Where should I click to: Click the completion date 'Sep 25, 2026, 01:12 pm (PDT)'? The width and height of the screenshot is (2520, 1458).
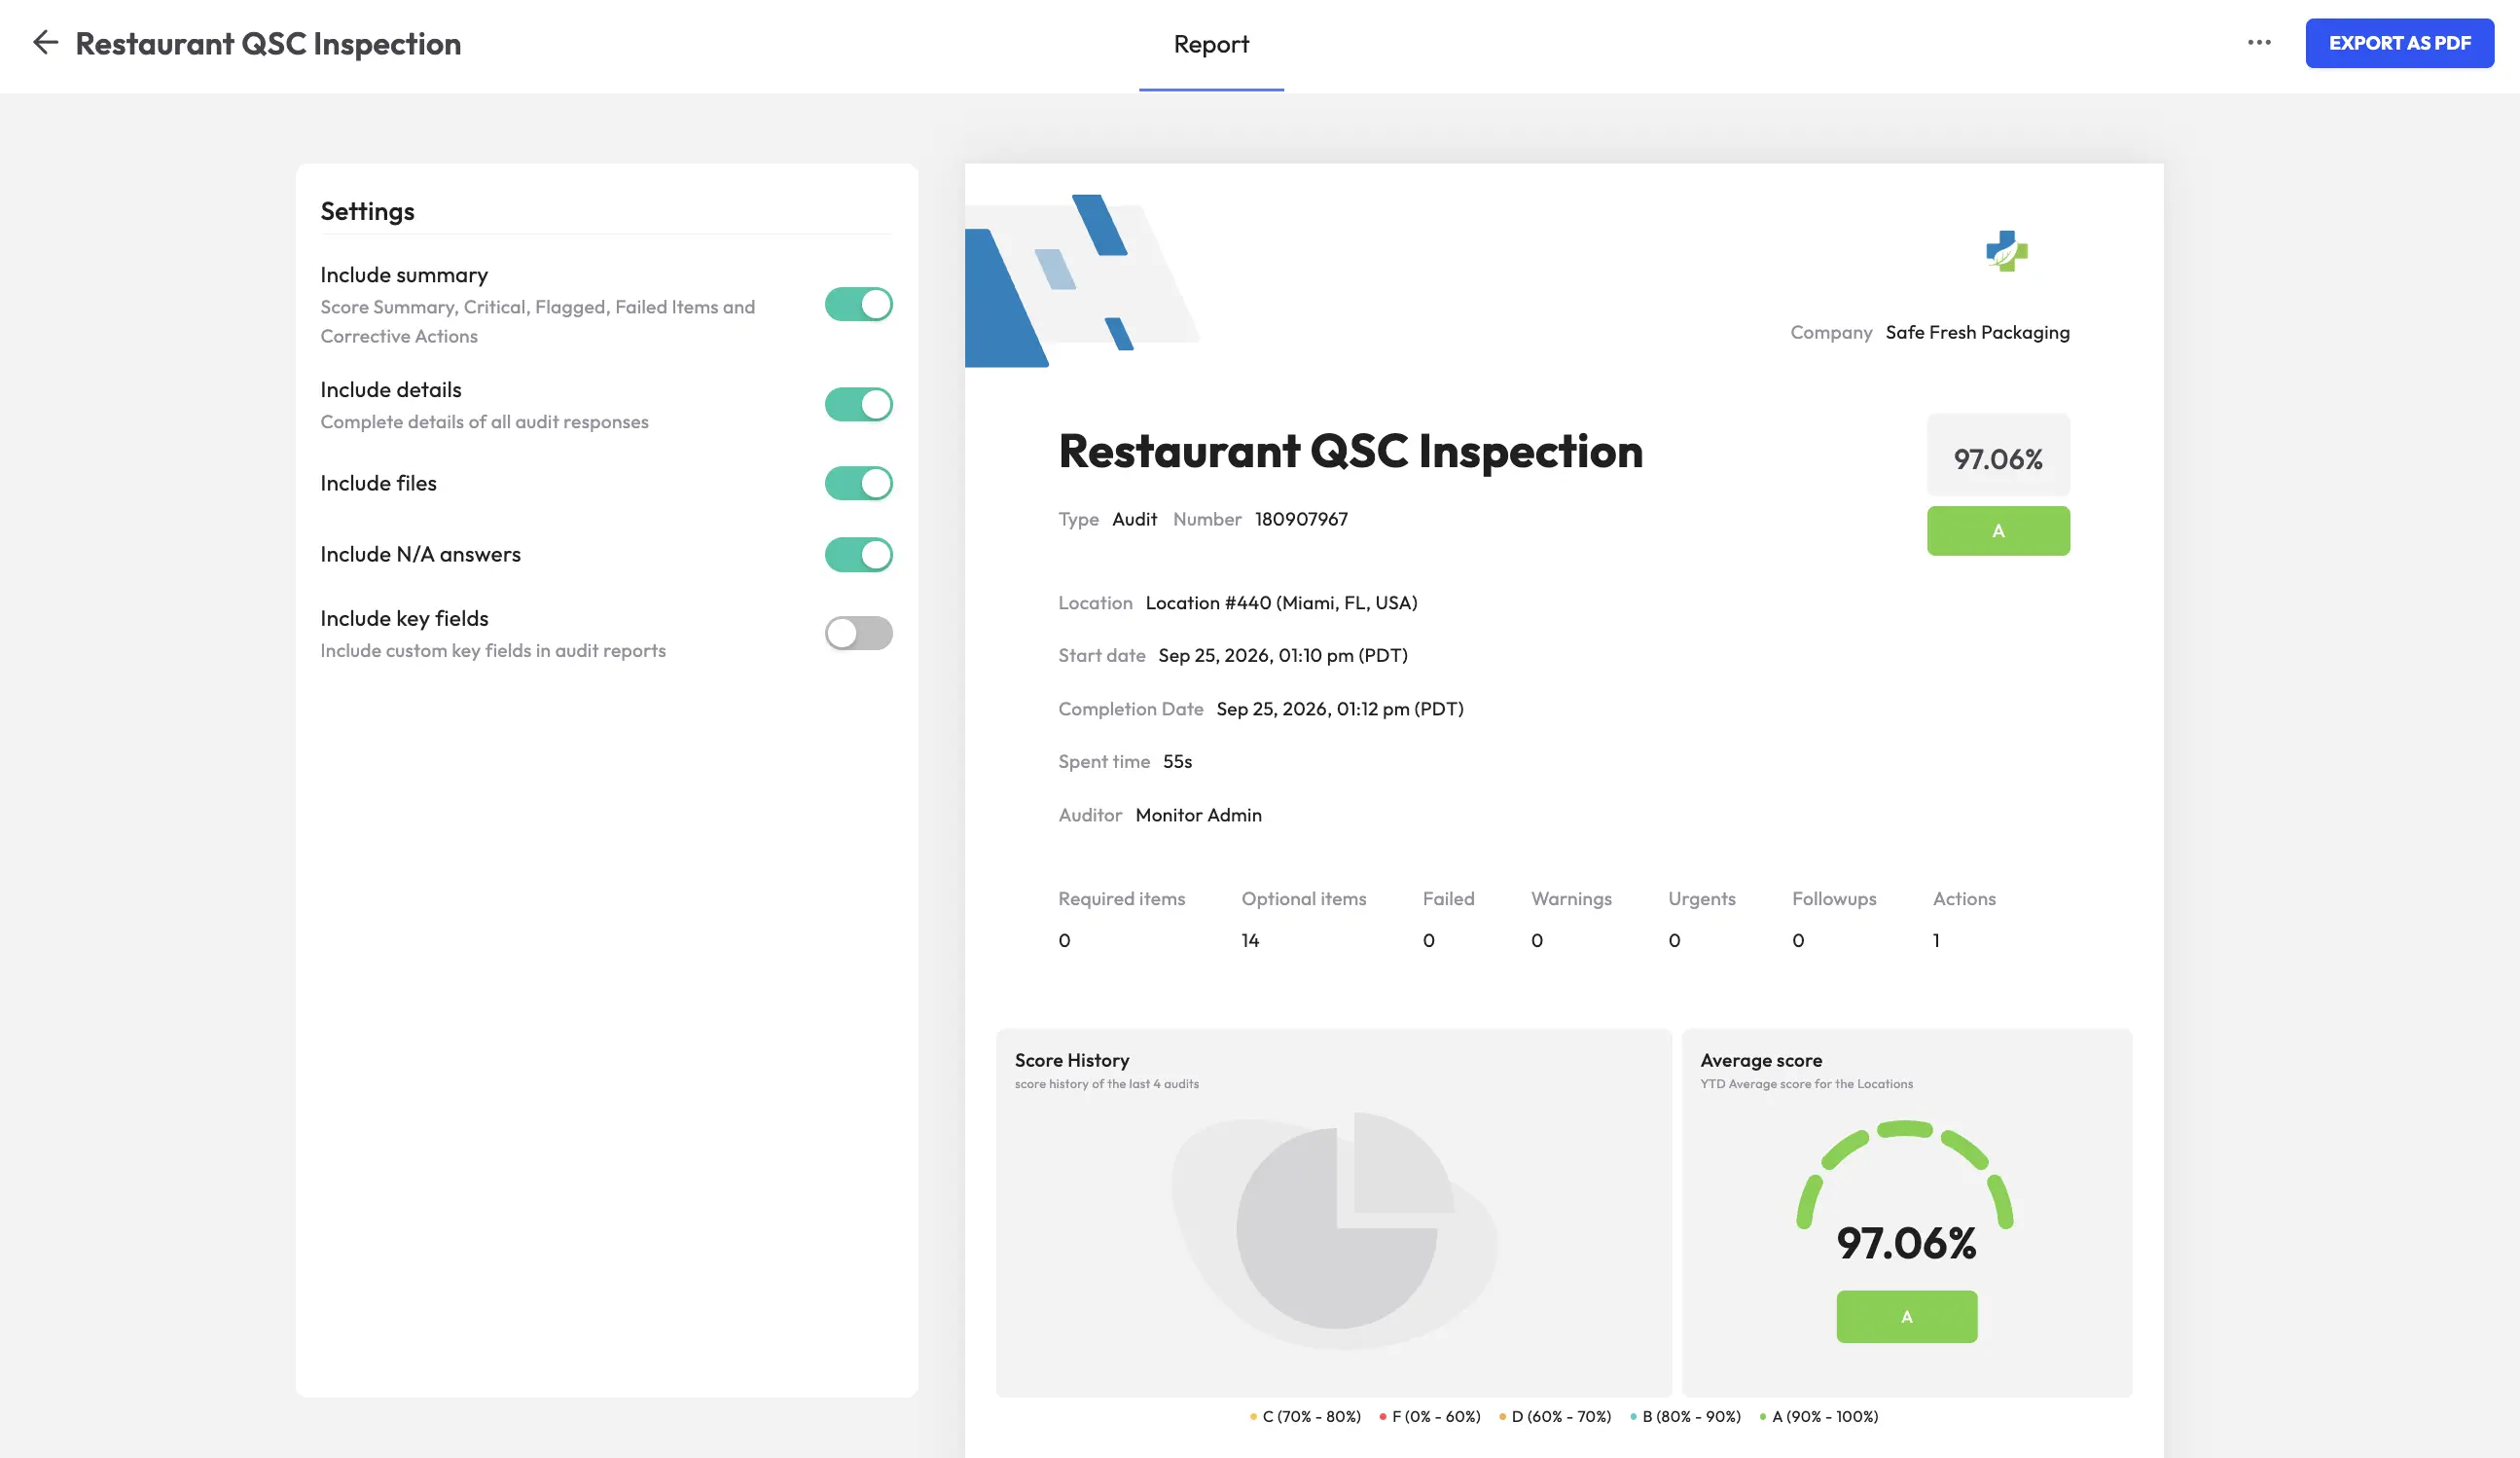[x=1340, y=709]
